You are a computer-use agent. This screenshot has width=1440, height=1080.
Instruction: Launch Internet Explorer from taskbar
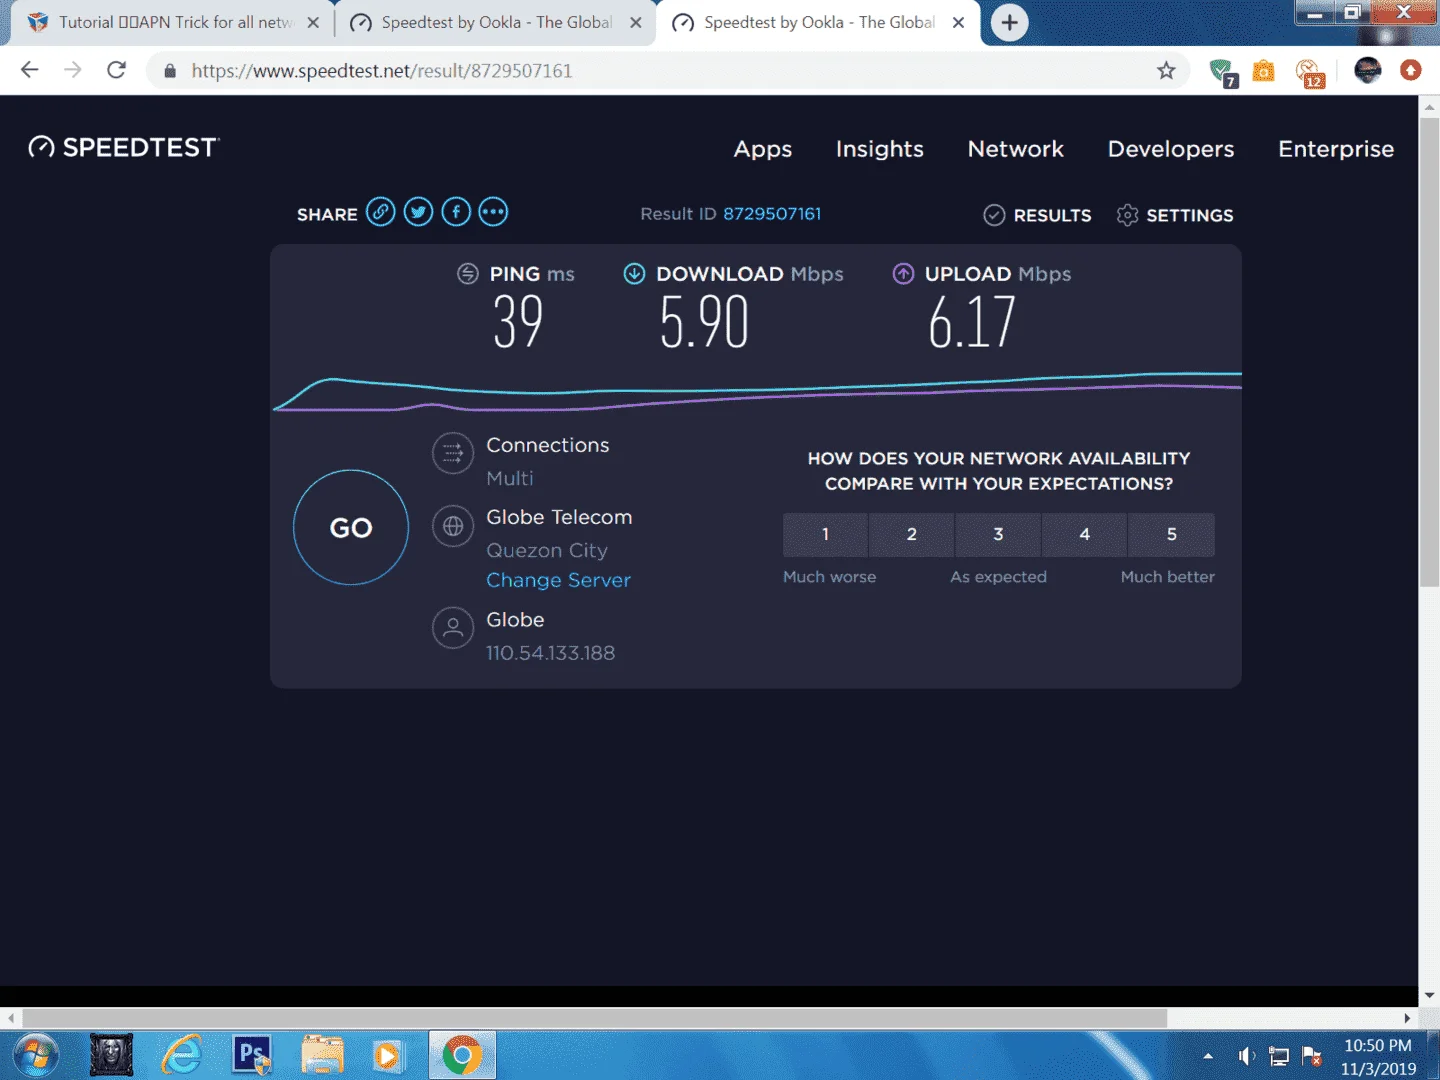pos(183,1055)
